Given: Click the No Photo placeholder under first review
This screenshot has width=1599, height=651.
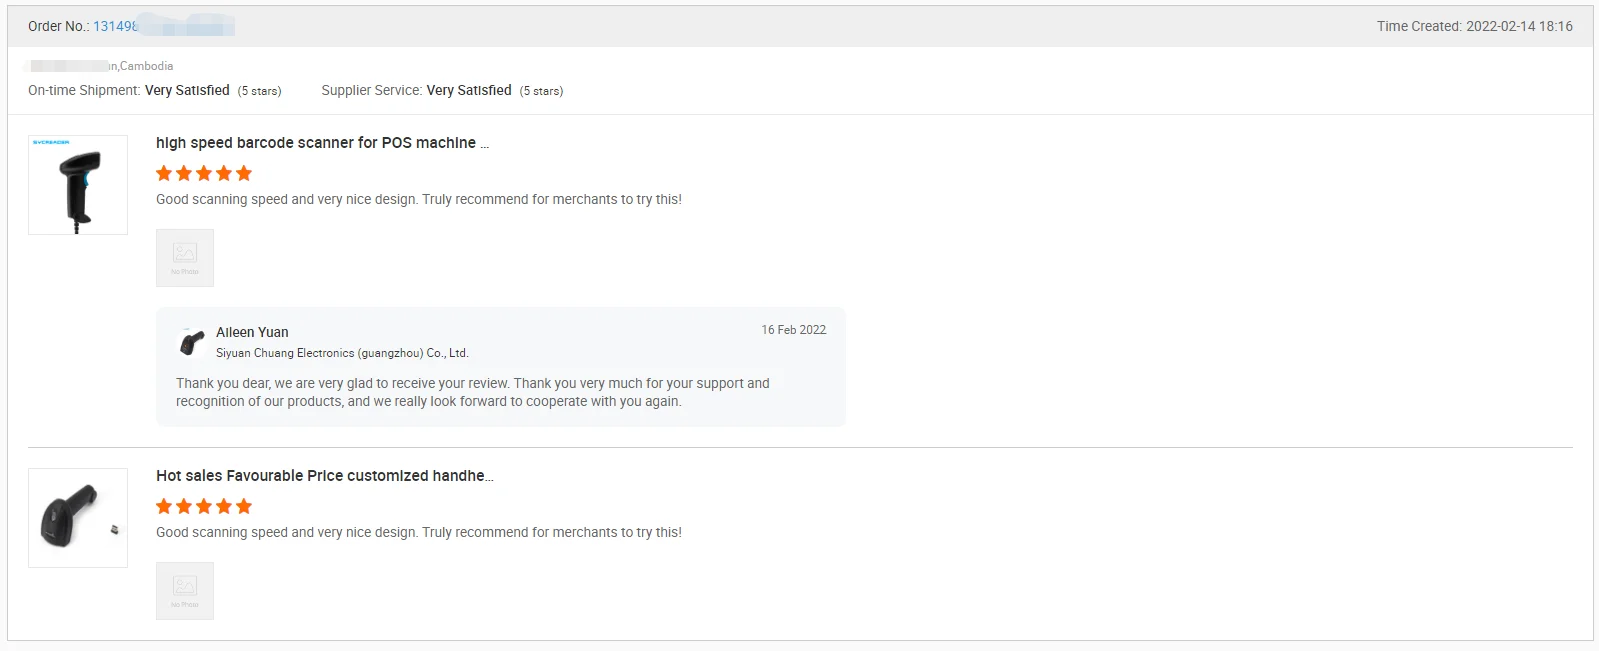Looking at the screenshot, I should point(185,258).
